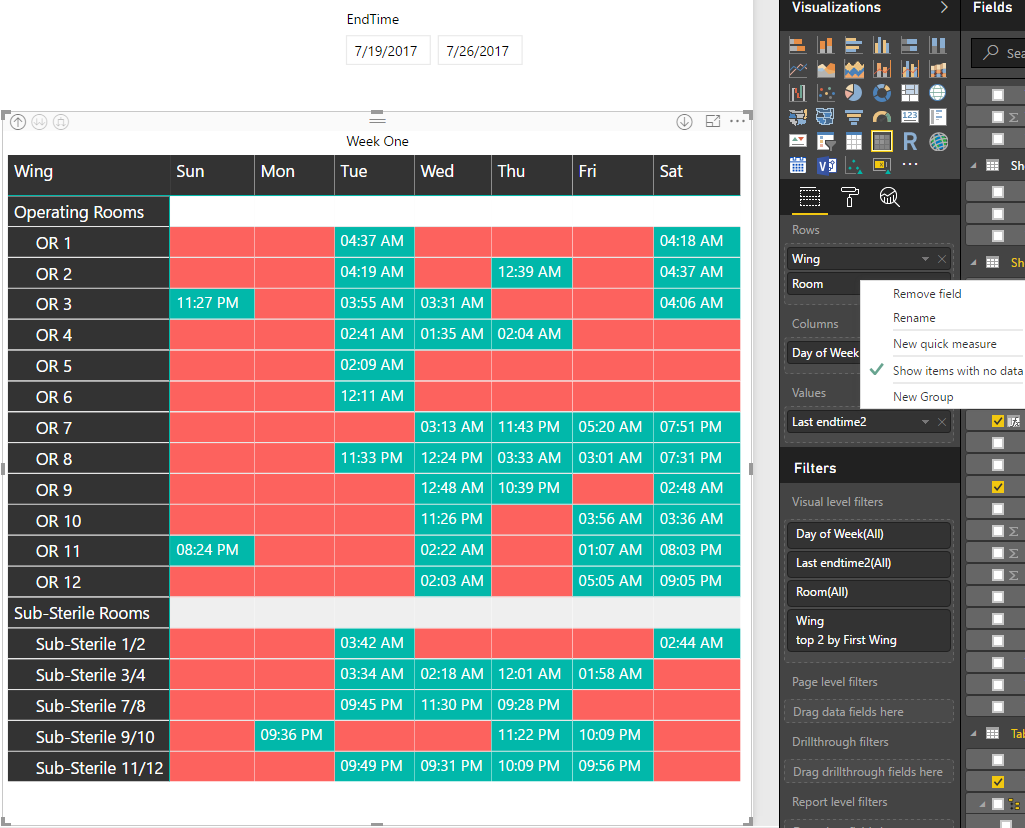
Task: Click the Fields search box
Action: pos(998,53)
